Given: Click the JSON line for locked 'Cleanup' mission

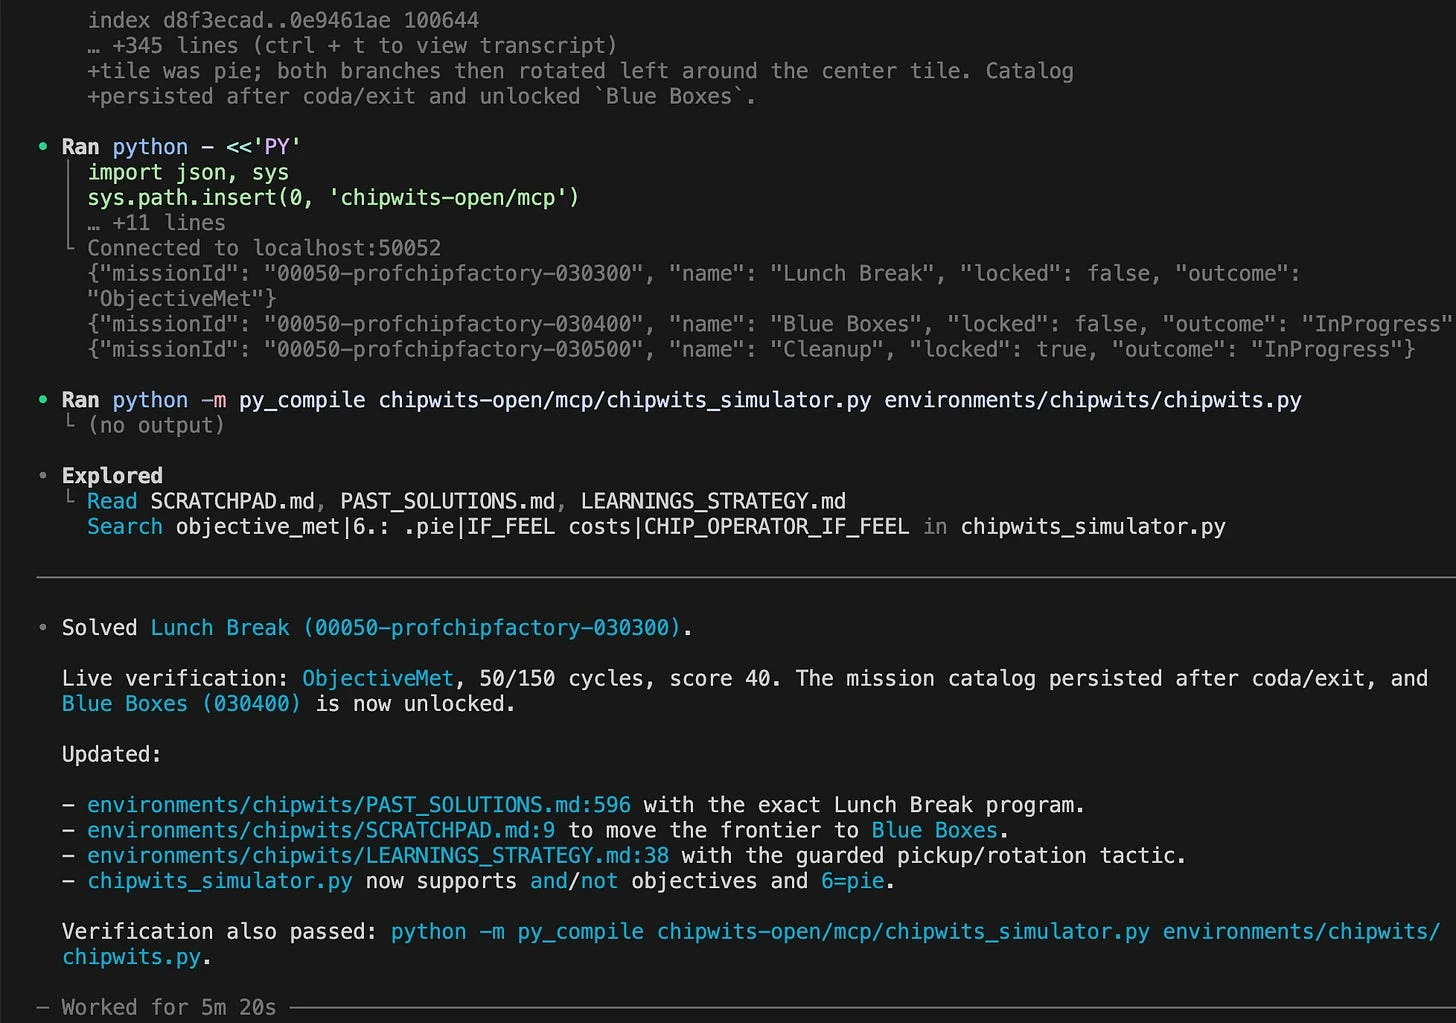Looking at the screenshot, I should coord(751,350).
